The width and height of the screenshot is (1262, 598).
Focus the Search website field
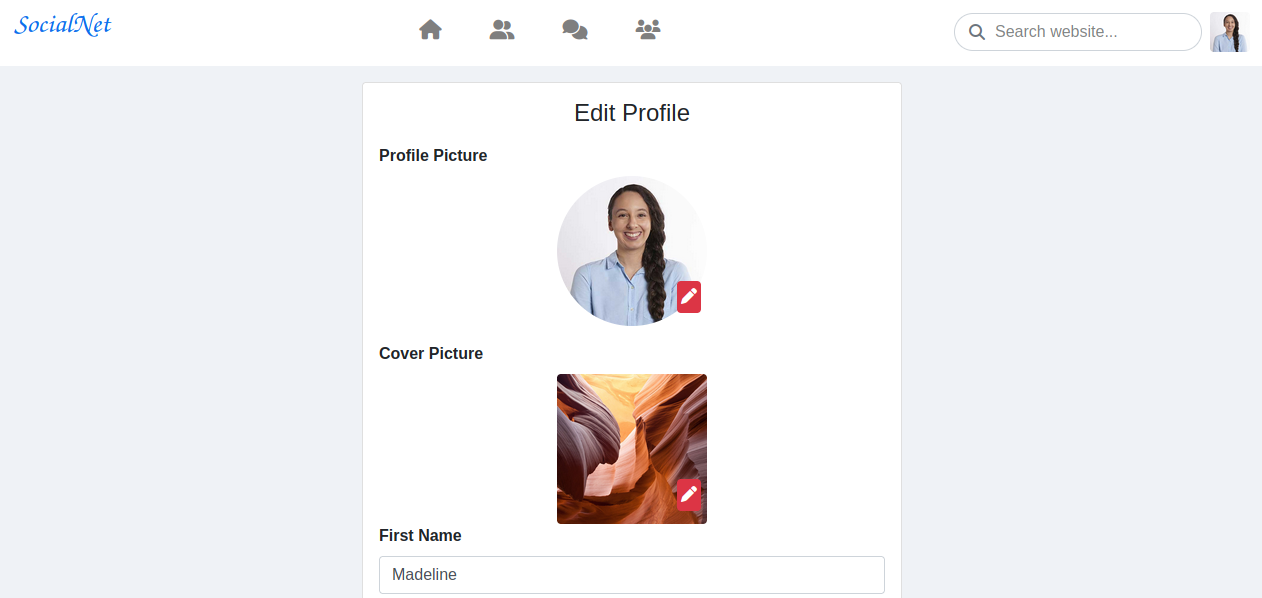pos(1090,32)
